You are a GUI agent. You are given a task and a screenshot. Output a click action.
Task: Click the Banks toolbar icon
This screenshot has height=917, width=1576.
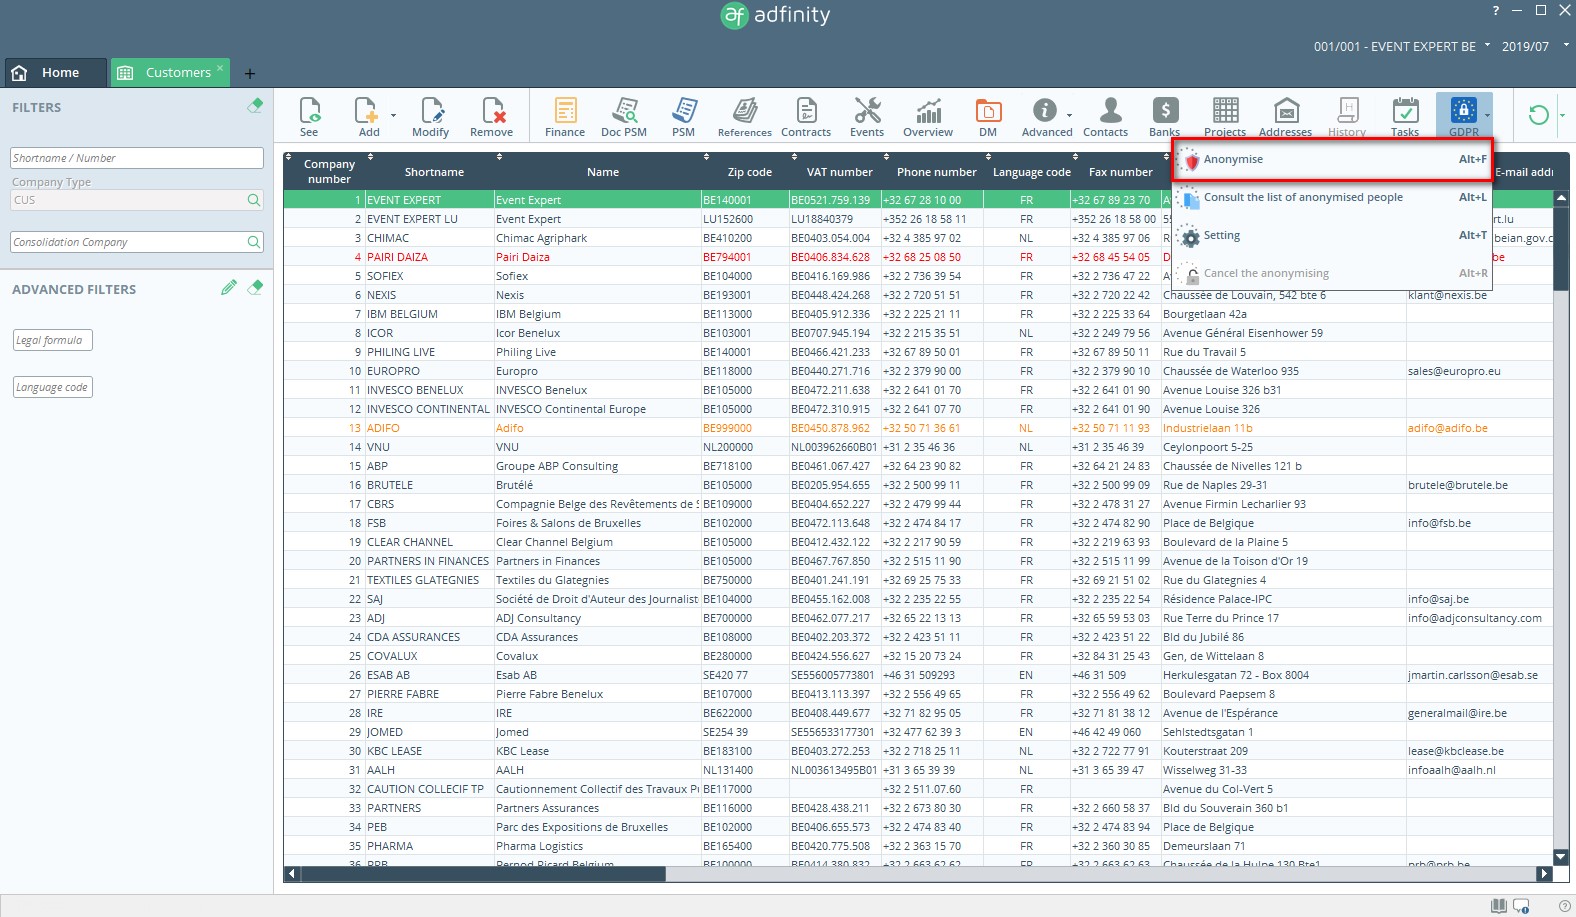1164,116
